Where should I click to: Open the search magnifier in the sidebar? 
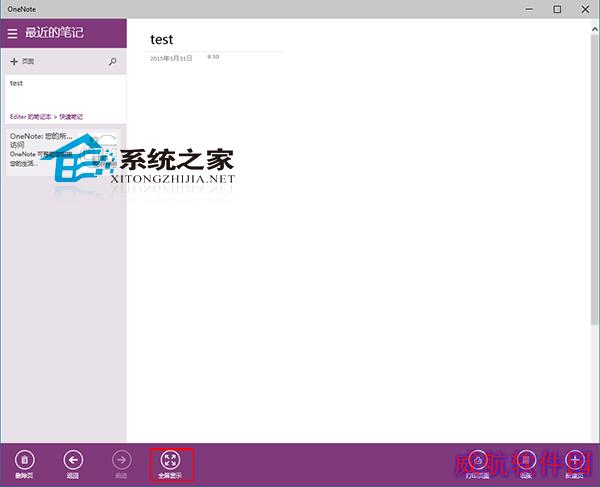[x=112, y=61]
